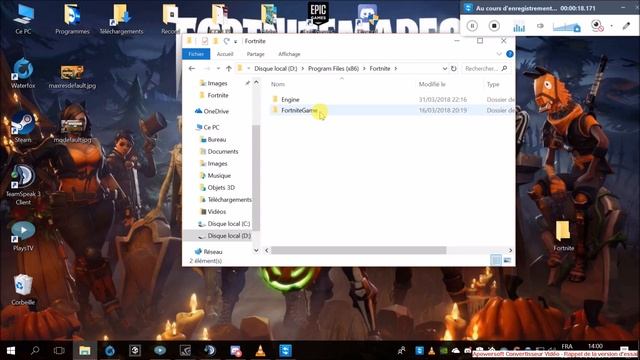
Task: Open taskbar search magnifier
Action: pyautogui.click(x=35, y=351)
